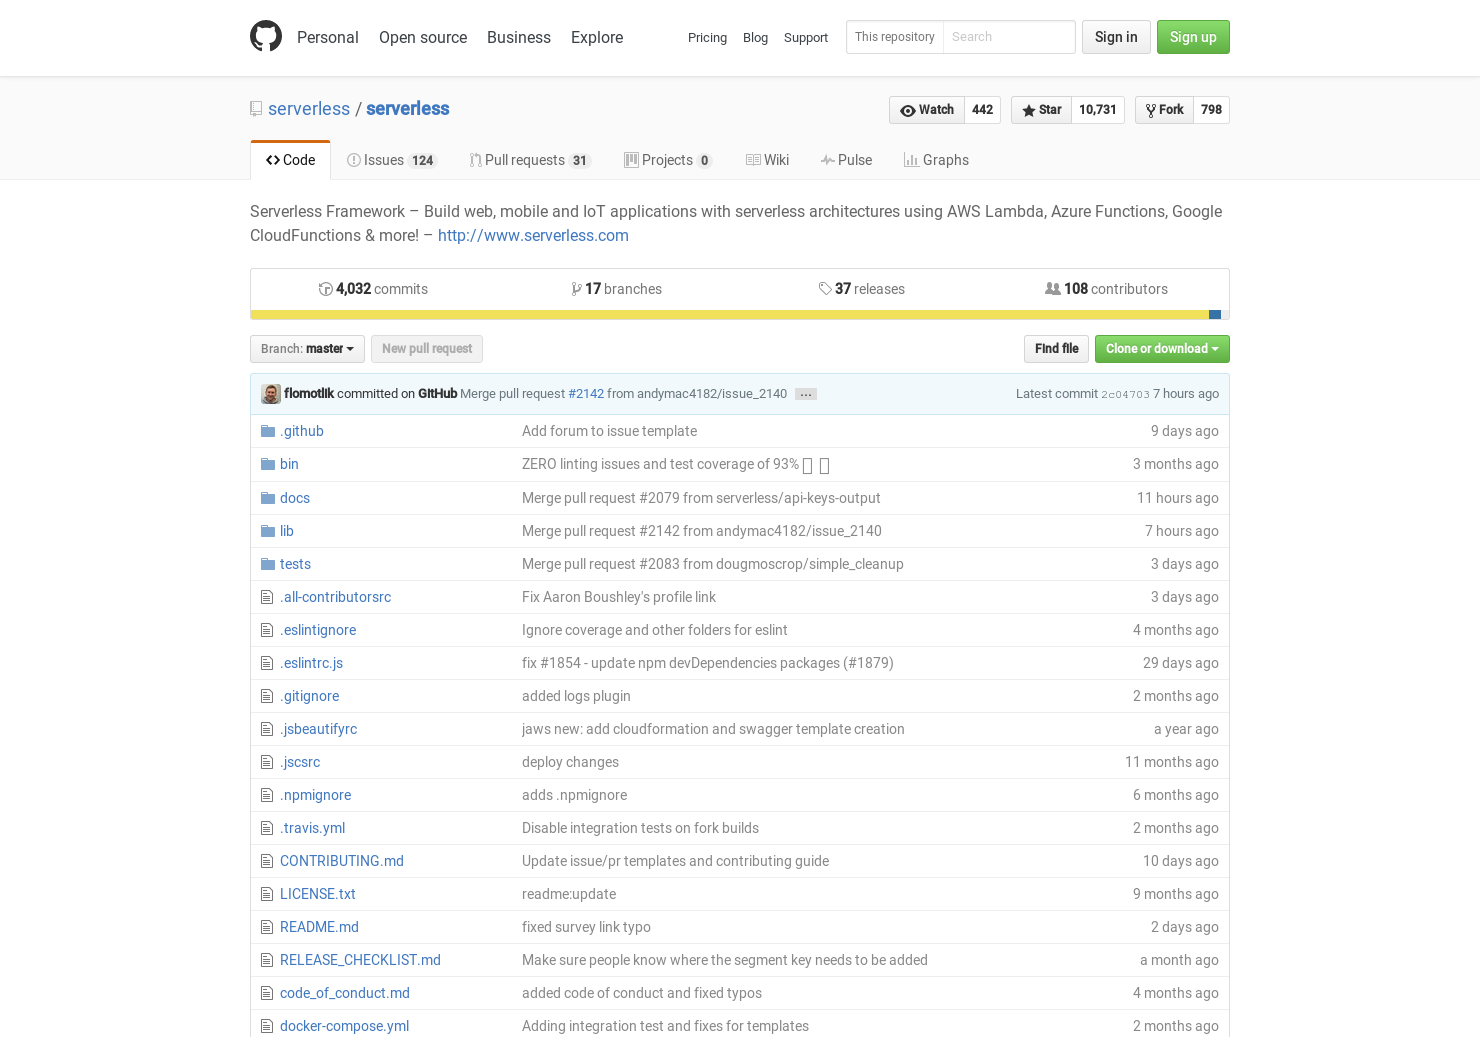
Task: Open the Pricing link
Action: tap(707, 38)
